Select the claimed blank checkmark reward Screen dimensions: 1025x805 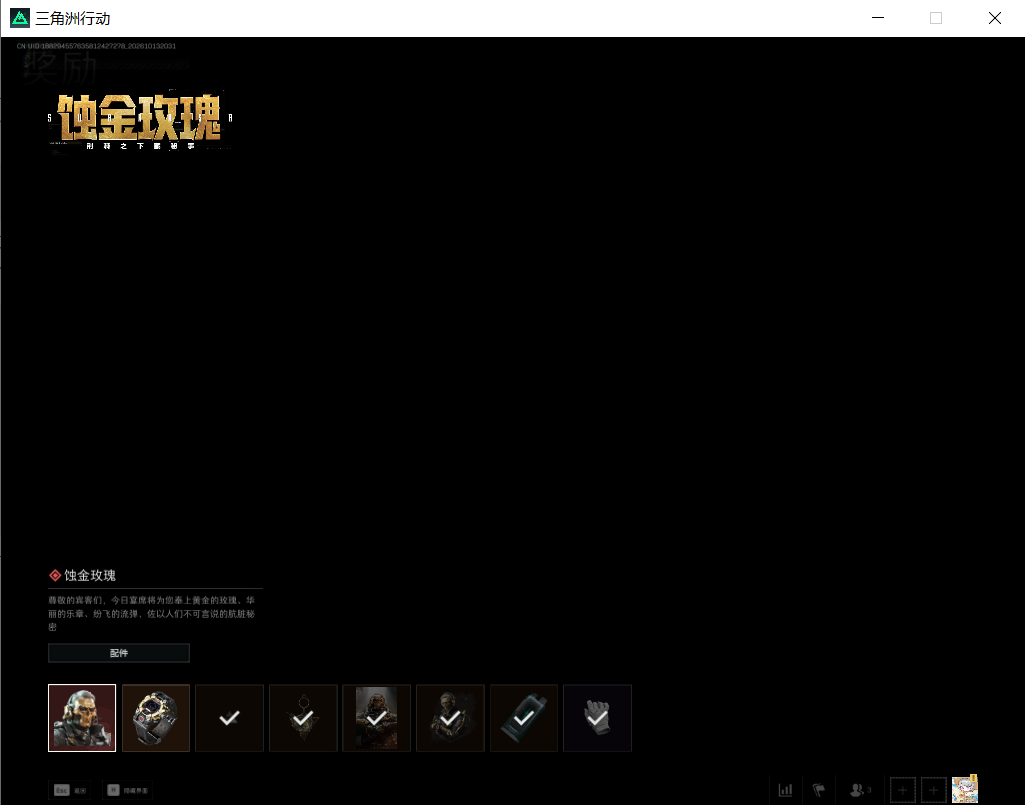coord(229,718)
